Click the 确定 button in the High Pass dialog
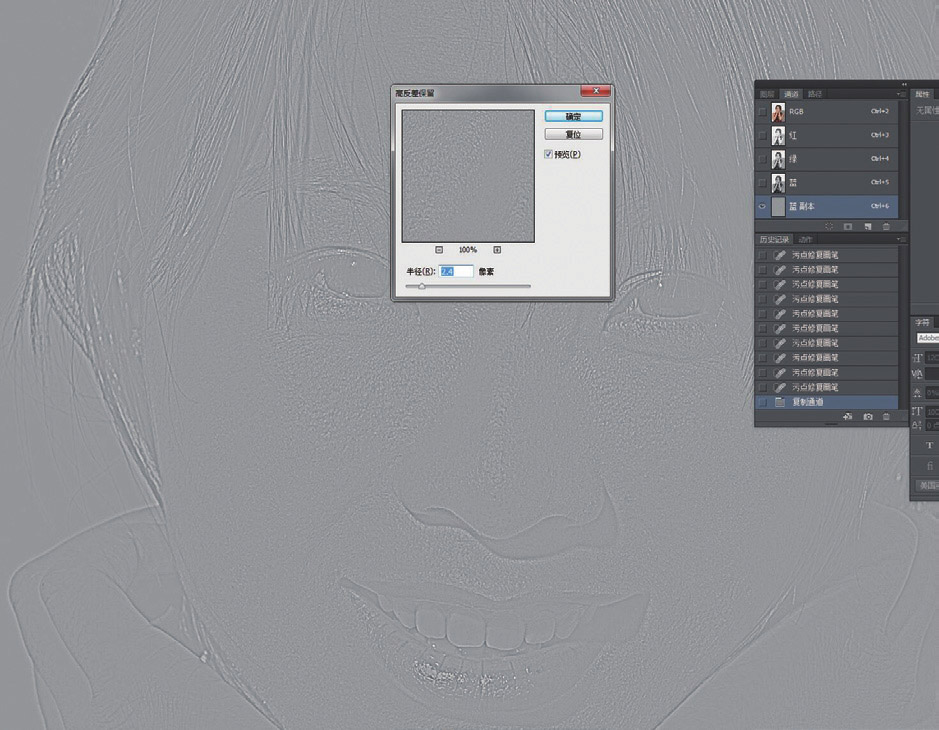This screenshot has height=730, width=939. pyautogui.click(x=573, y=116)
